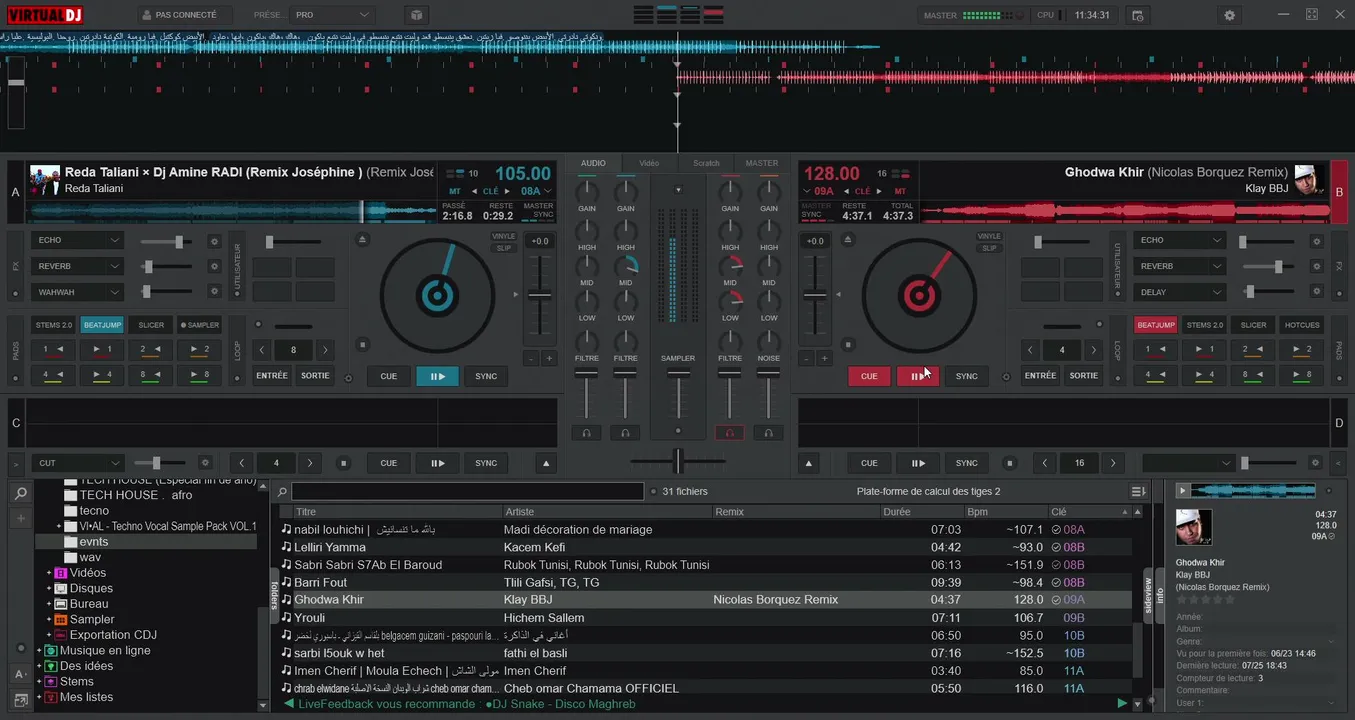Open the WAHWAH effect dropdown on deck A
Viewport: 1355px width, 720px height.
coord(78,292)
